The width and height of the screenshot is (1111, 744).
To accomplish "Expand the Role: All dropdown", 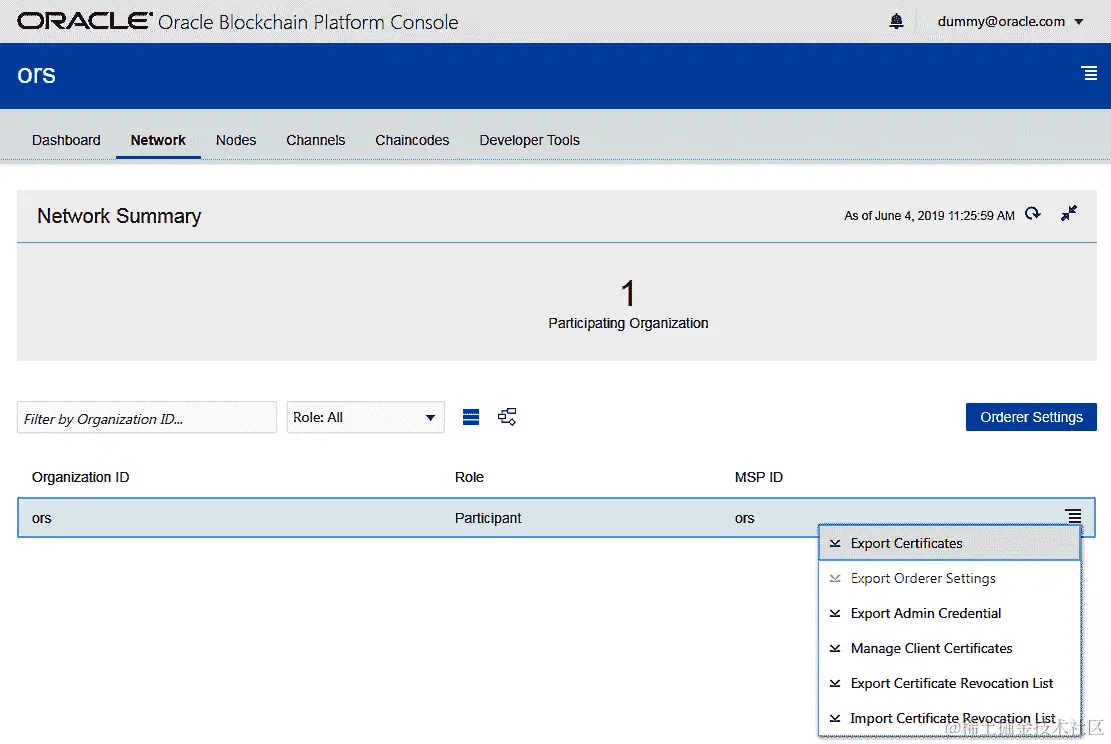I will pos(366,417).
